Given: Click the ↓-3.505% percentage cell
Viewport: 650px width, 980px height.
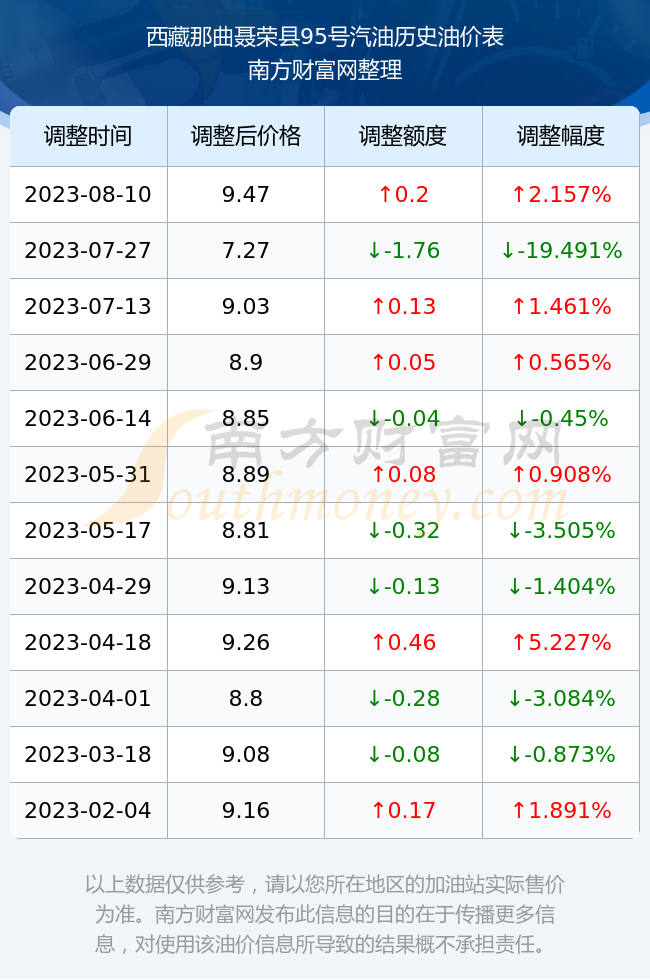Looking at the screenshot, I should 561,531.
